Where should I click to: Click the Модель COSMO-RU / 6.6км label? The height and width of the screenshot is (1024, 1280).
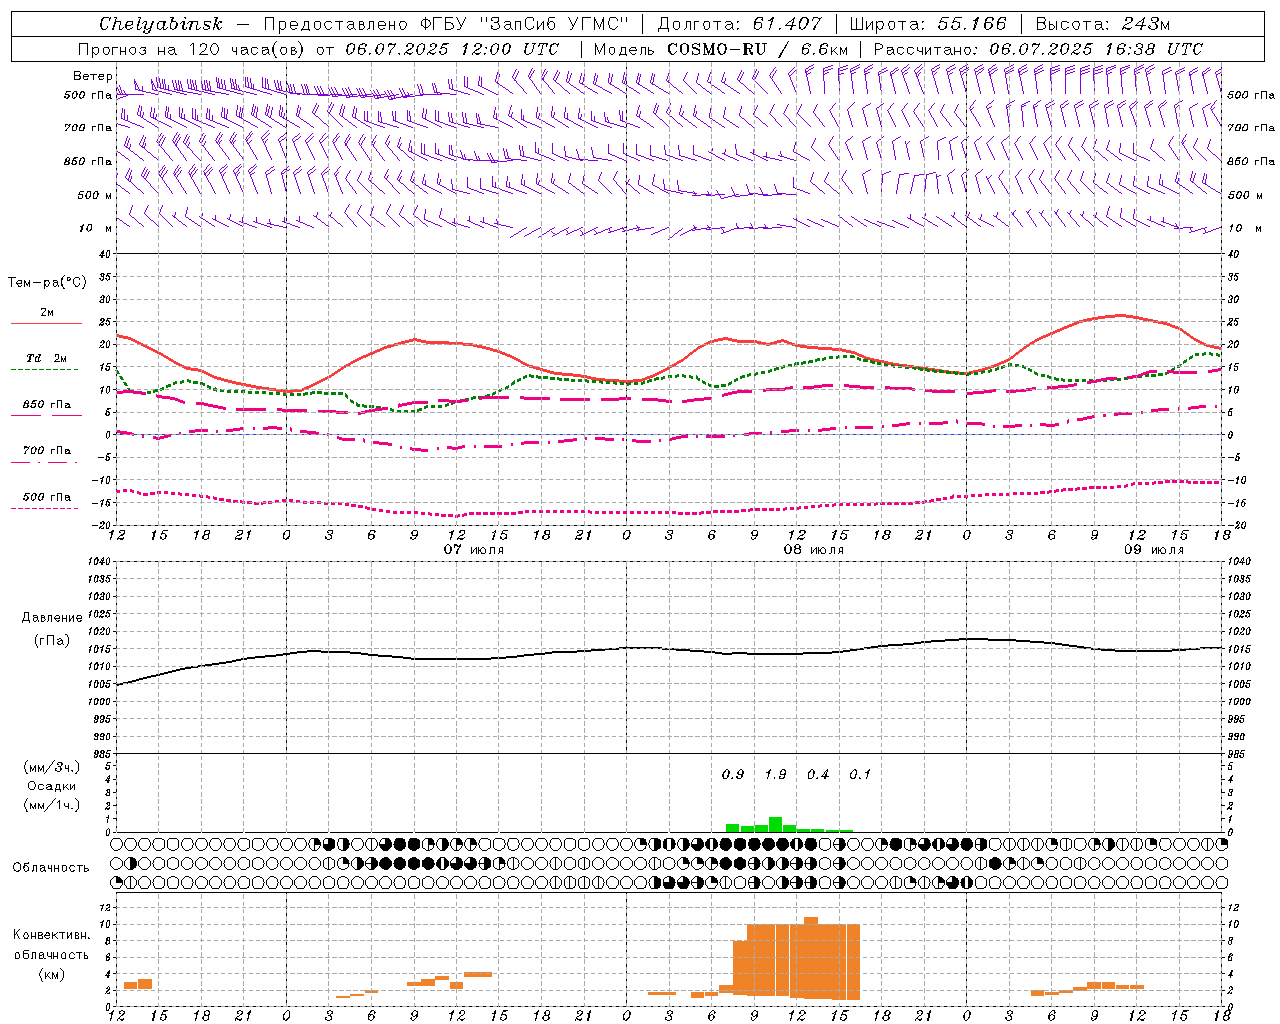click(721, 49)
